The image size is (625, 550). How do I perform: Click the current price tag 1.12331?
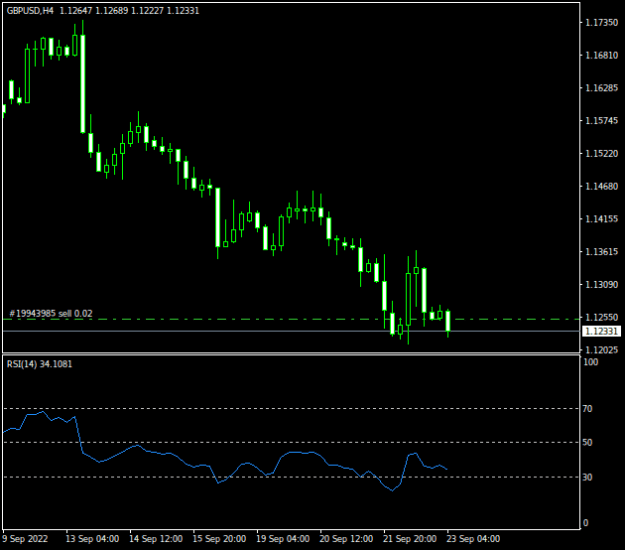[602, 331]
